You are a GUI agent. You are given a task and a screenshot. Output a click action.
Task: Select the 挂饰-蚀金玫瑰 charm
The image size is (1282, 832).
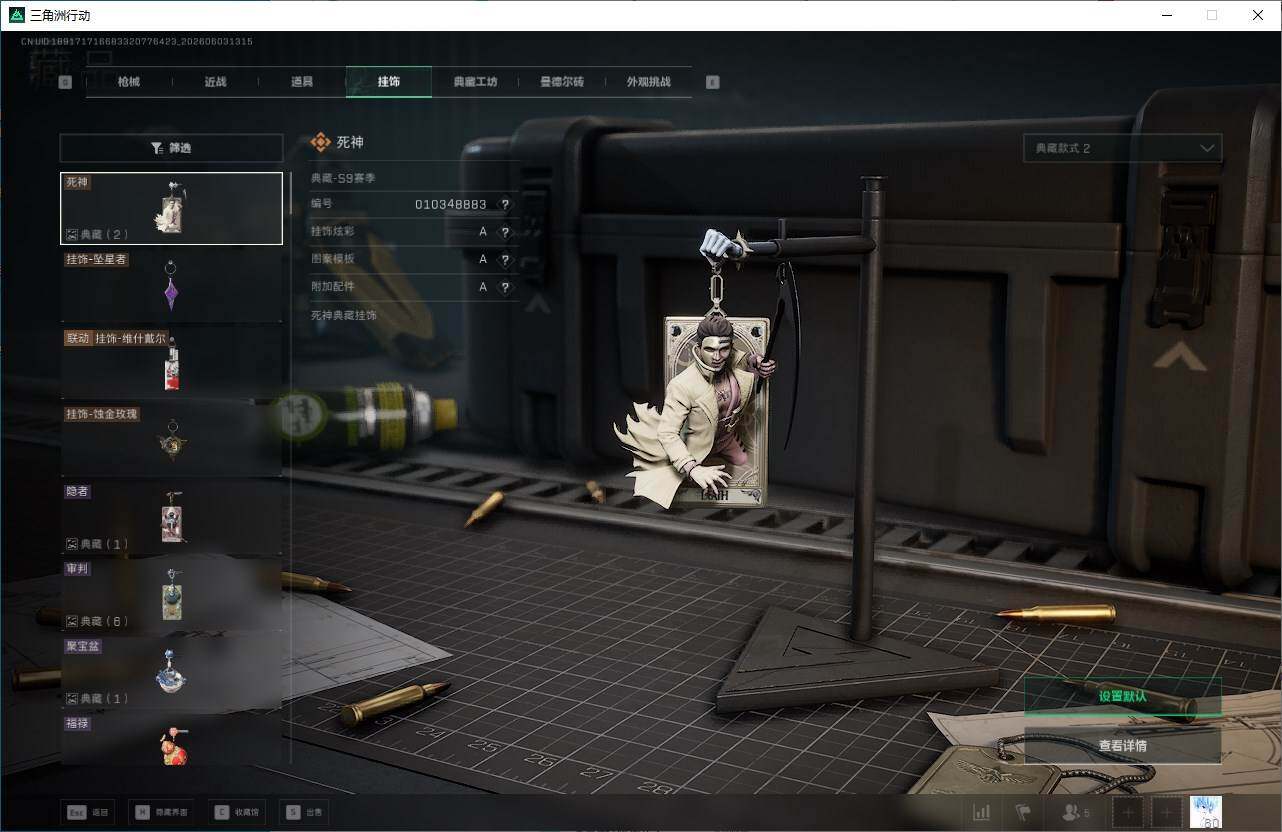click(x=171, y=441)
